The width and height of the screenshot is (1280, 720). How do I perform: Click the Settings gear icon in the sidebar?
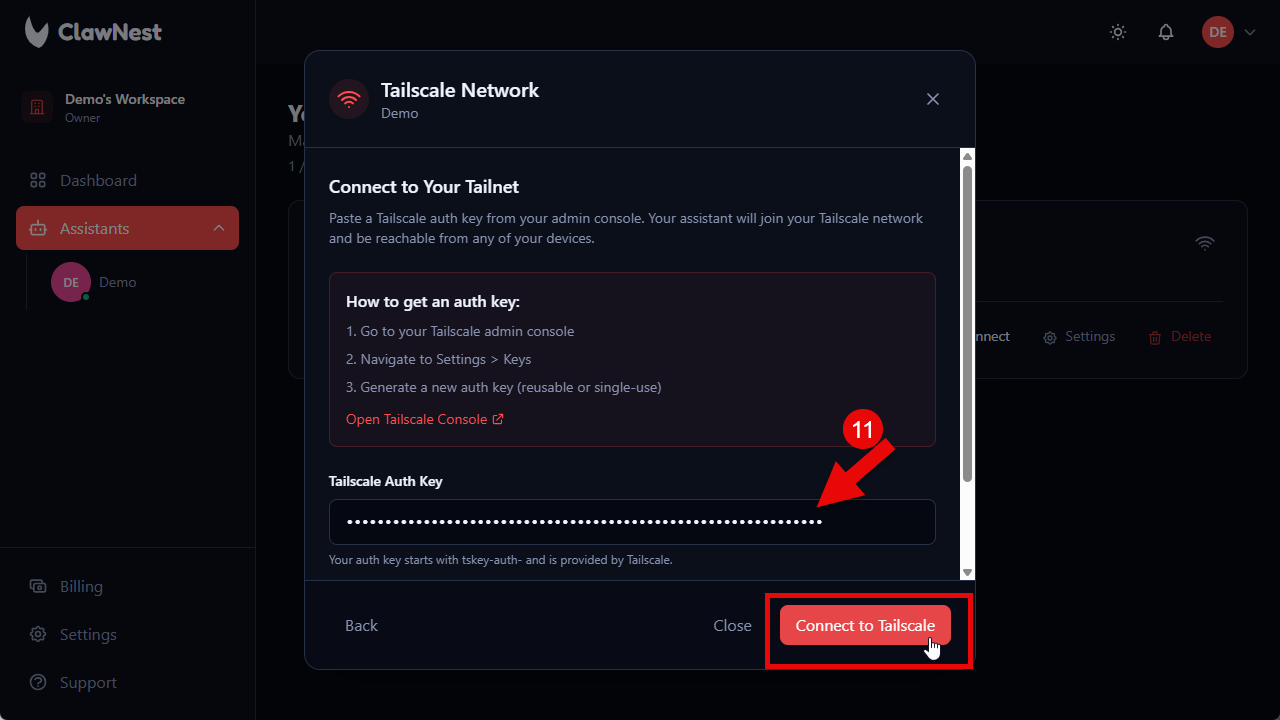38,634
